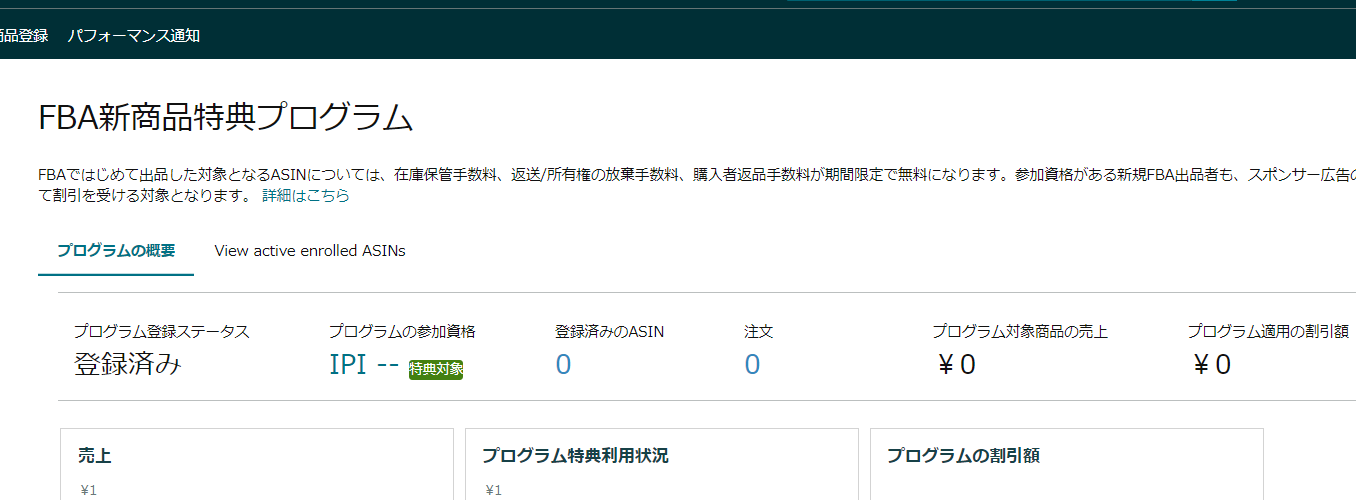Viewport: 1356px width, 500px height.
Task: Click the プログラムの割引額 card heading
Action: click(963, 456)
